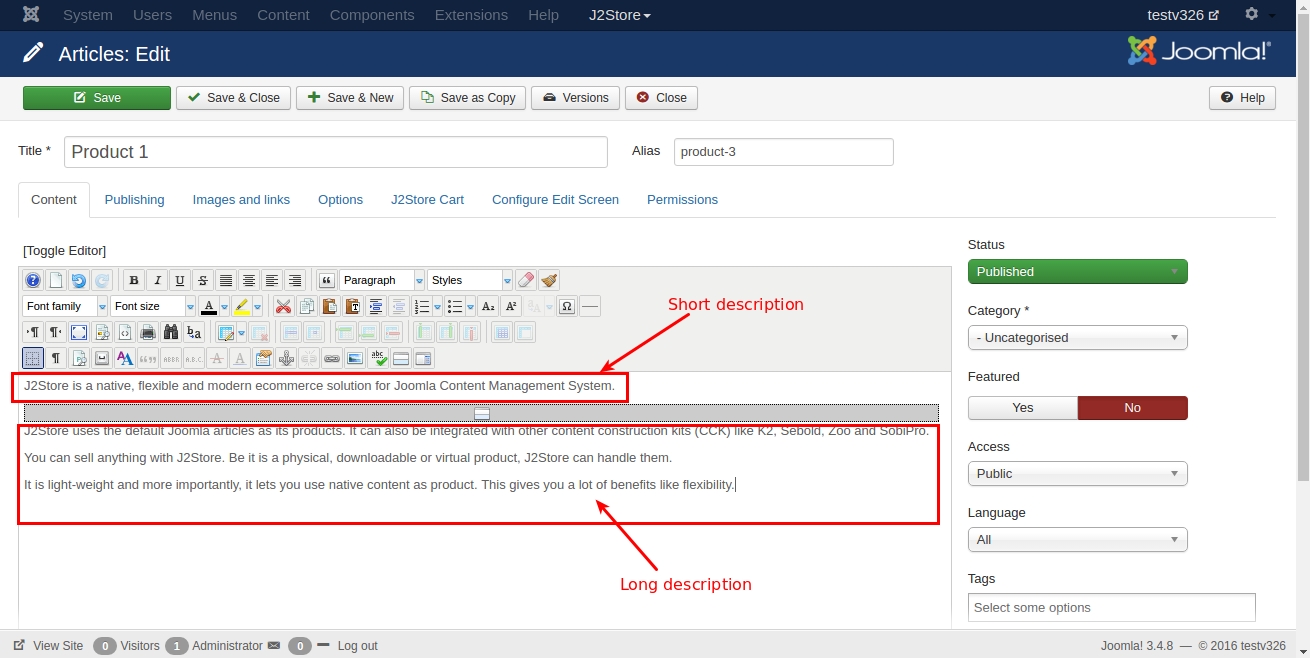1310x658 pixels.
Task: Open the Category dropdown
Action: (1077, 338)
